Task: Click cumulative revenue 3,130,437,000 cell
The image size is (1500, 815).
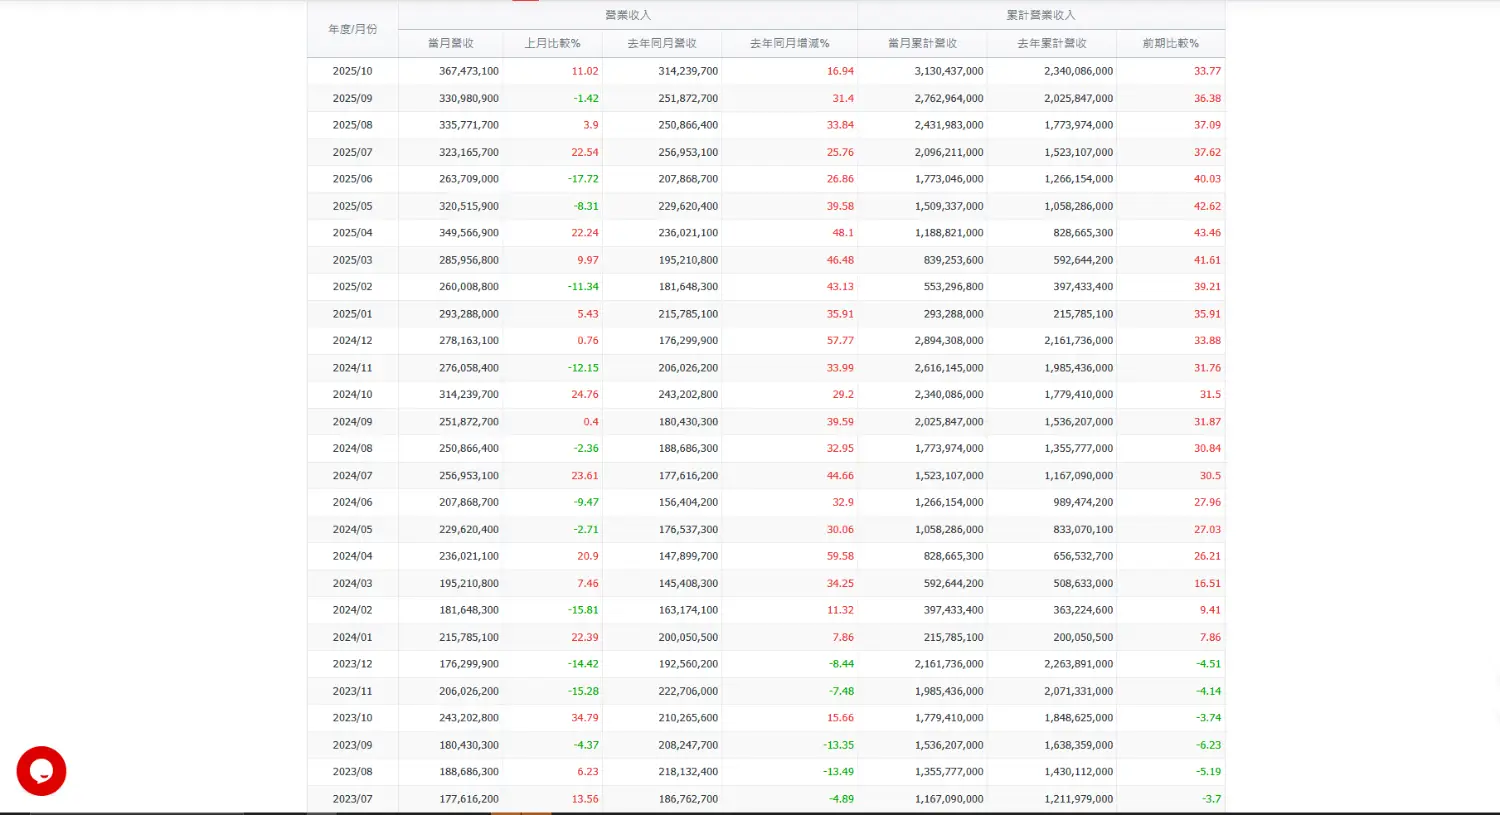Action: (948, 71)
